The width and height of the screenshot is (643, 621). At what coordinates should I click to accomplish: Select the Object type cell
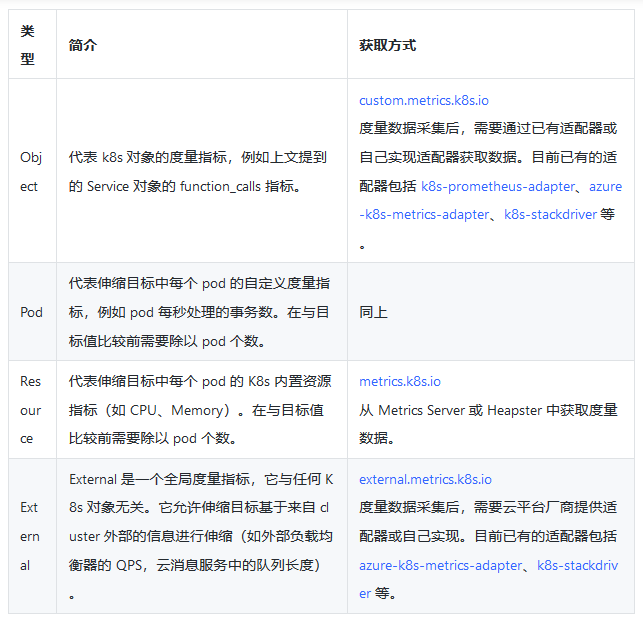point(32,171)
